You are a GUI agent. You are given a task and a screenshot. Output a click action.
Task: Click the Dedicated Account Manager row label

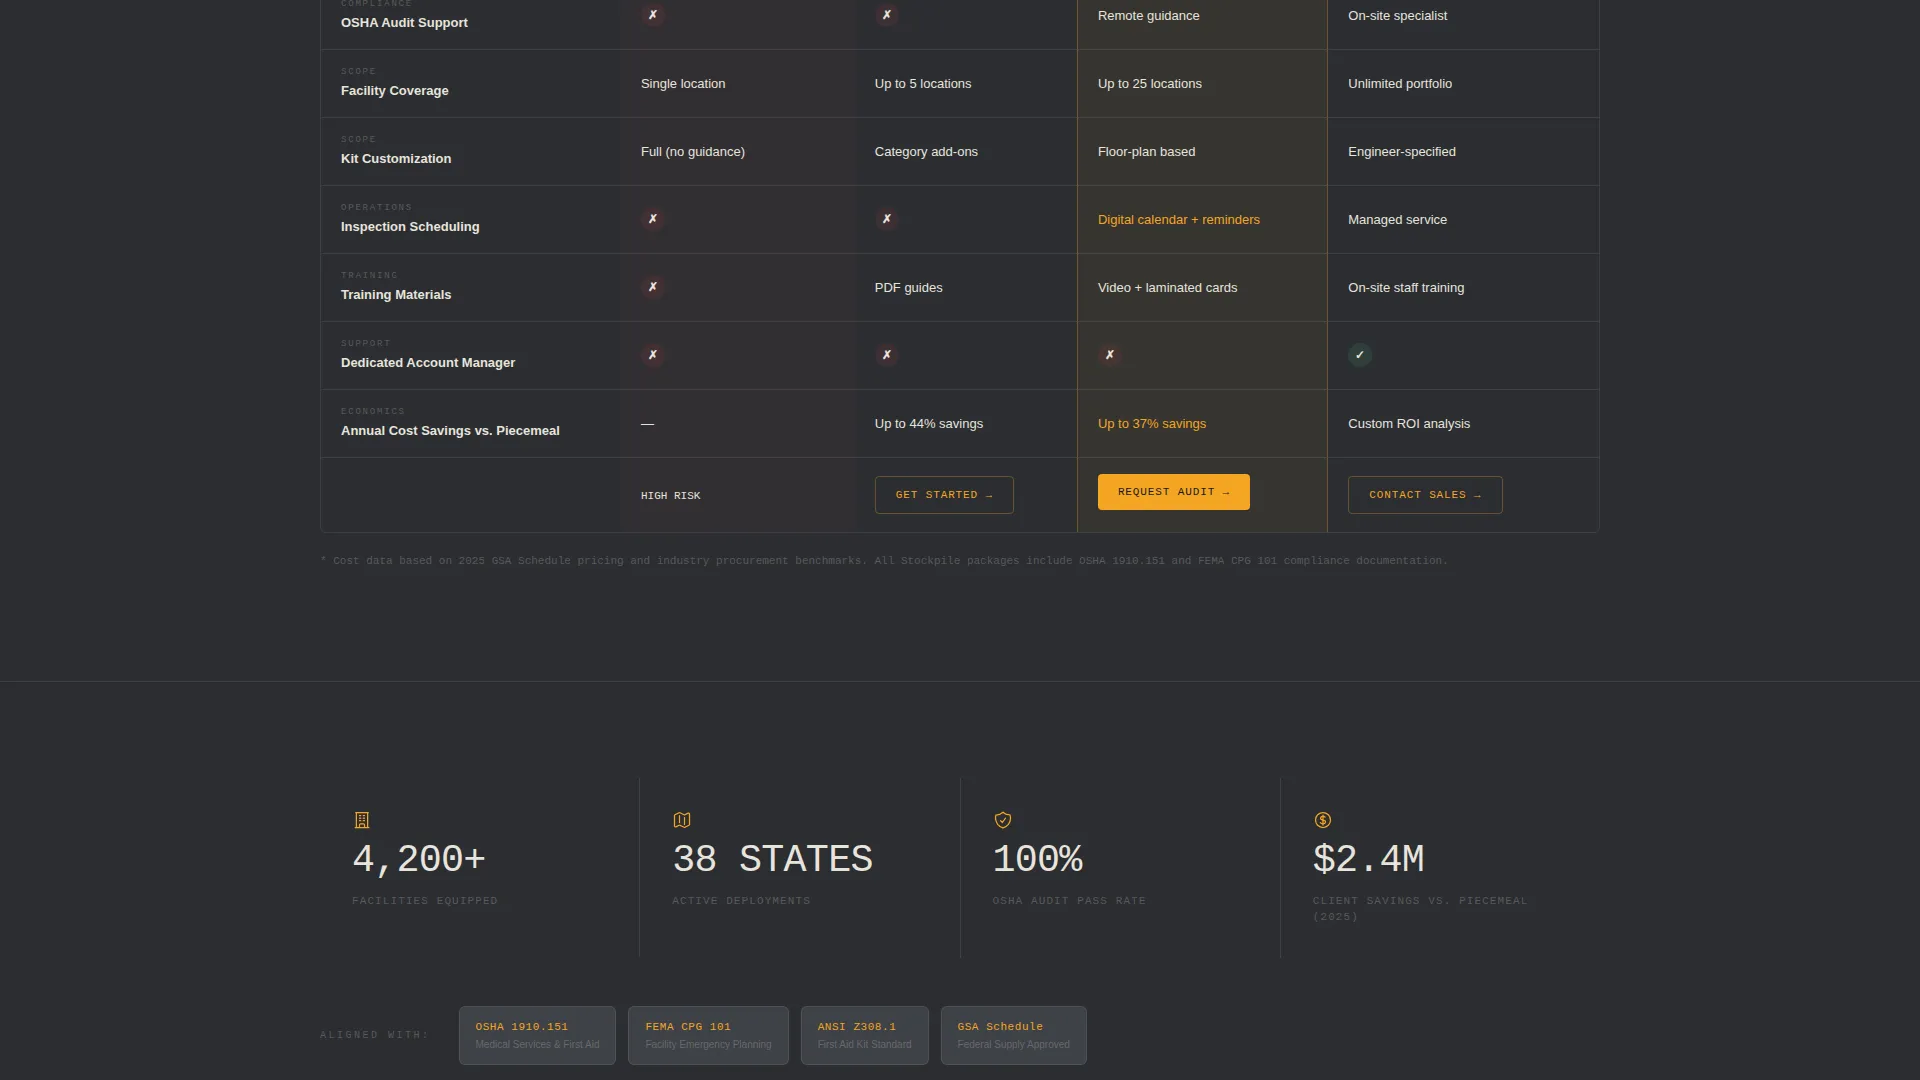(428, 363)
